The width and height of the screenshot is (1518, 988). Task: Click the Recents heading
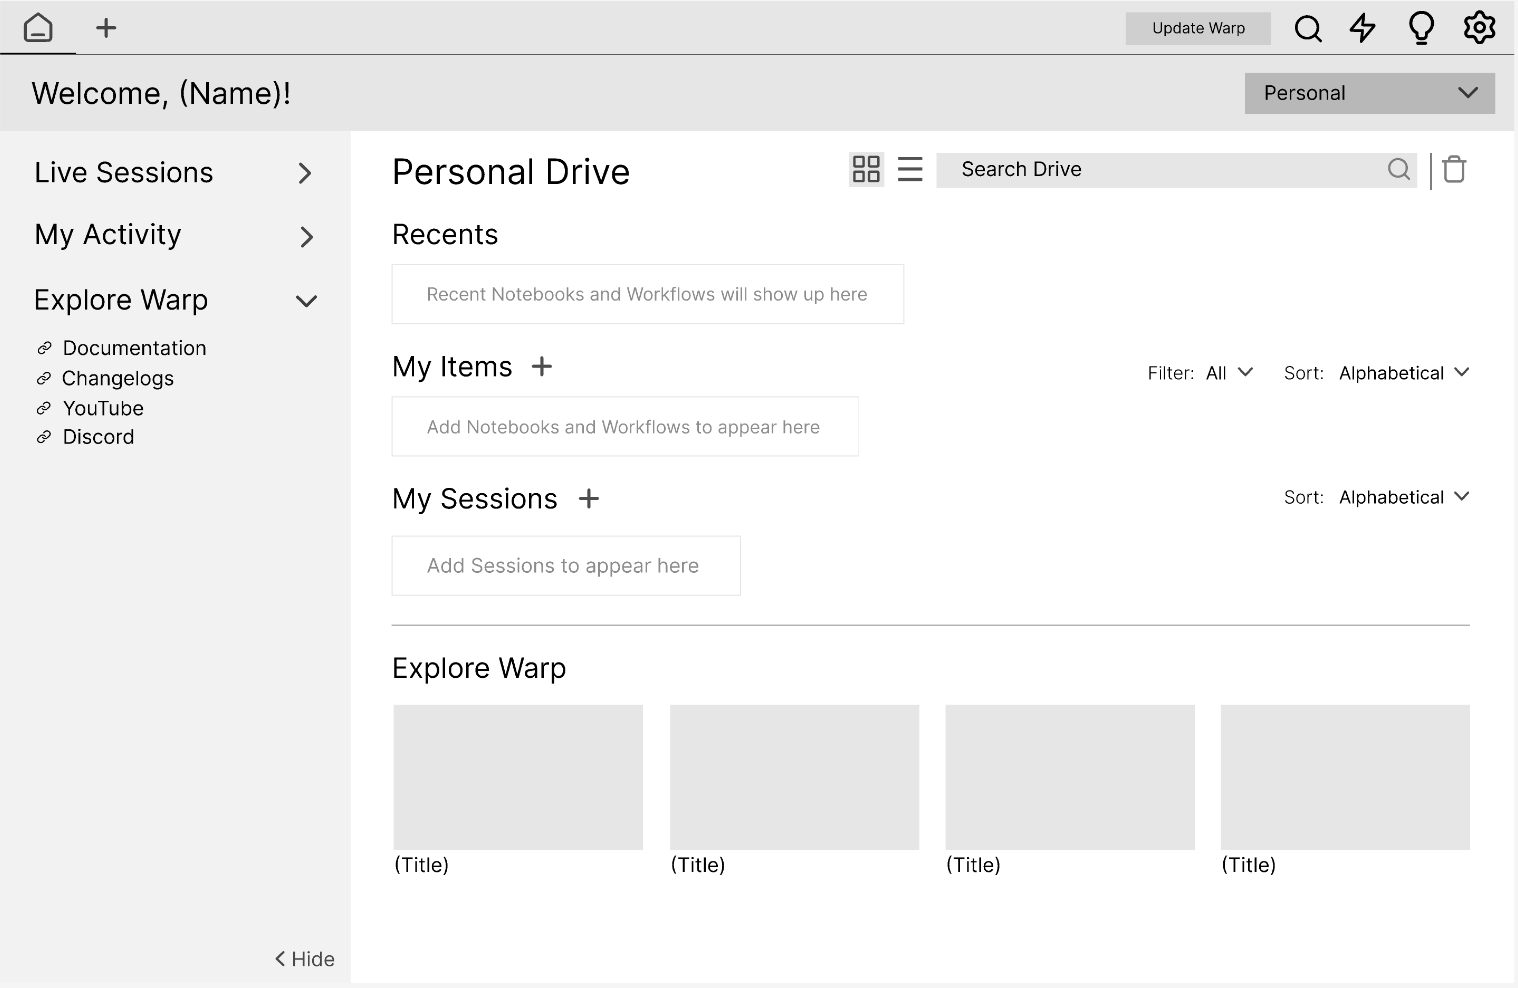pyautogui.click(x=445, y=235)
